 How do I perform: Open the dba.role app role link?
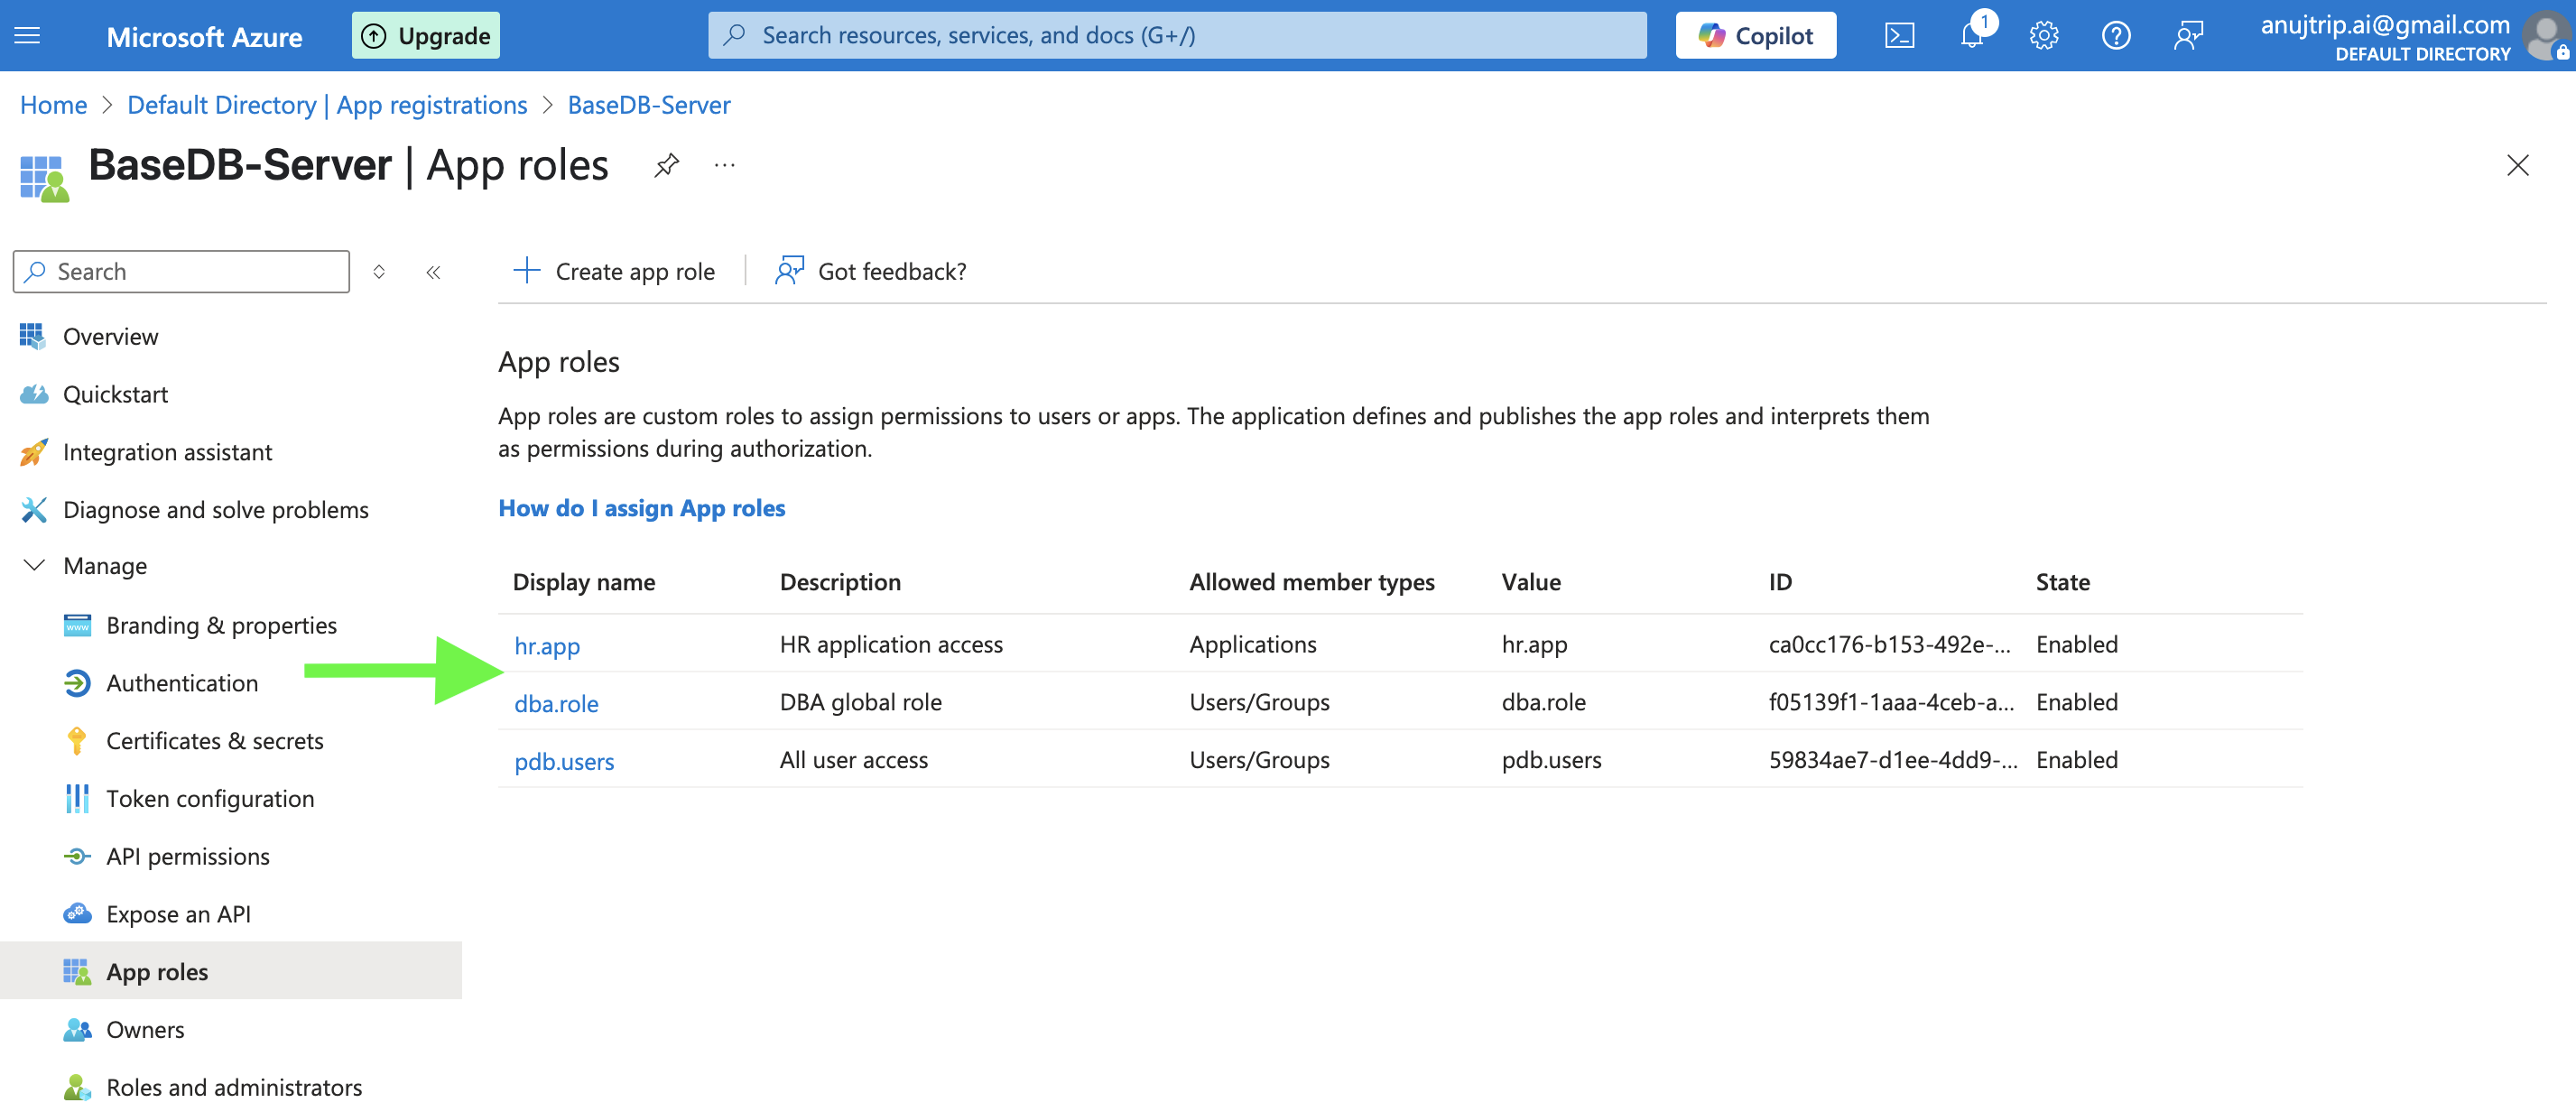(556, 704)
